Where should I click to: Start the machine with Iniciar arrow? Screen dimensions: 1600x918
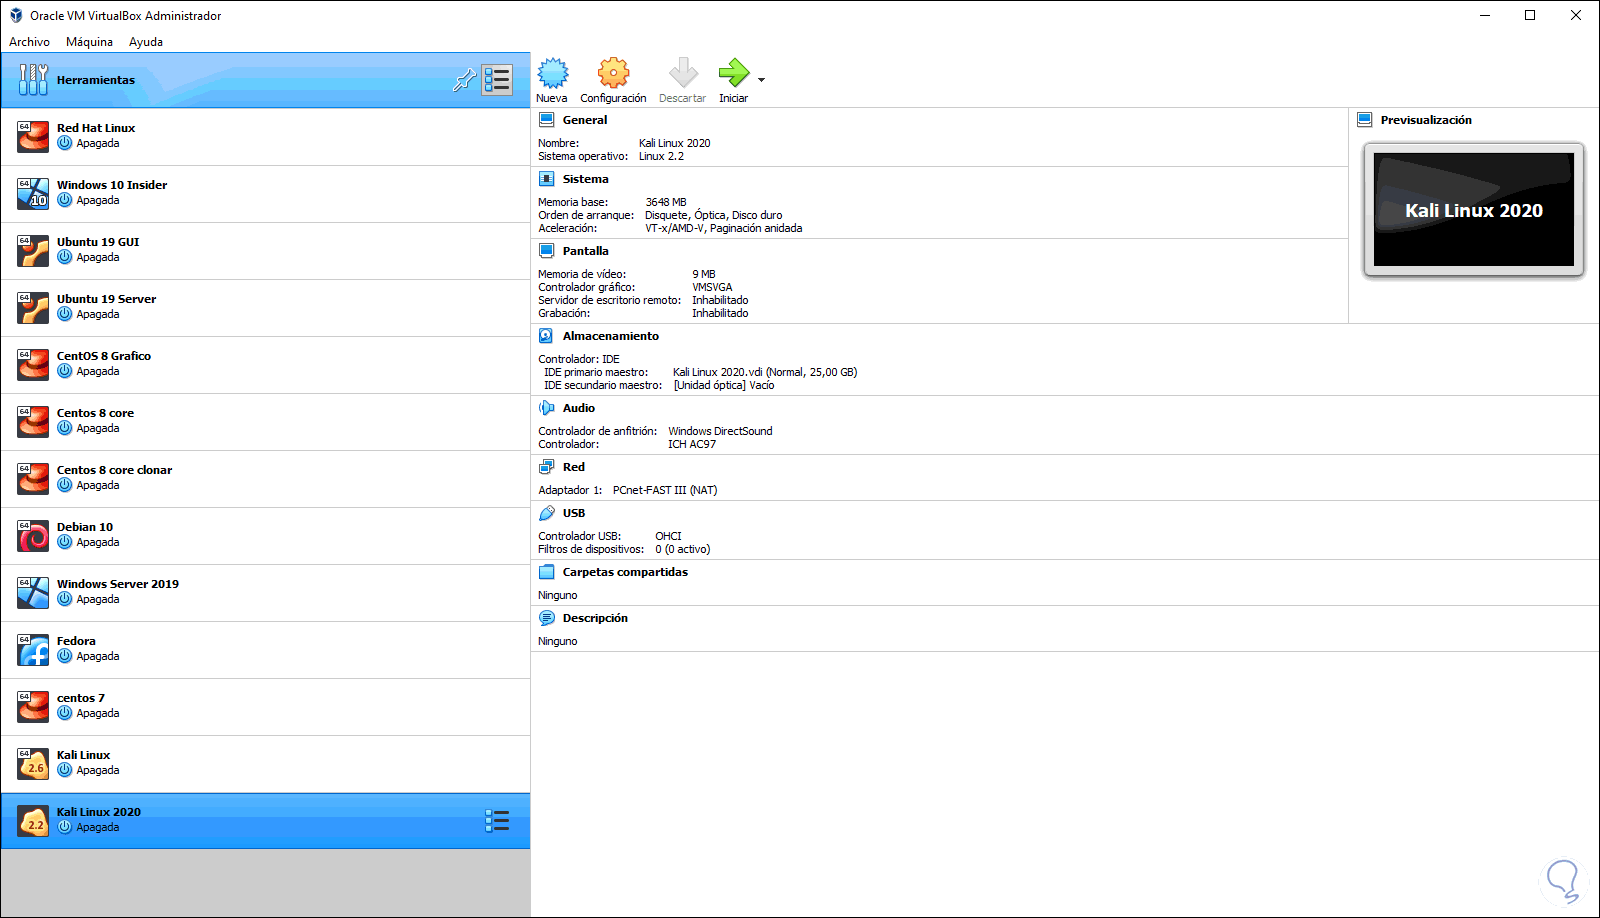[733, 73]
